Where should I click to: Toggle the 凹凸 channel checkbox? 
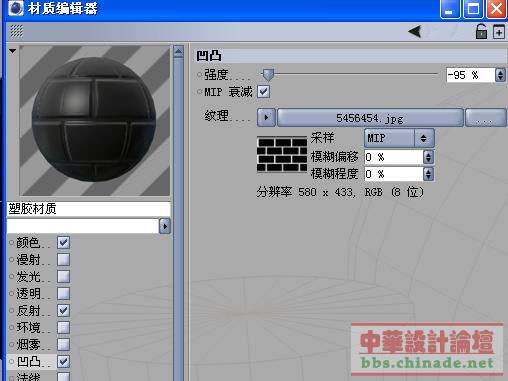(x=63, y=362)
